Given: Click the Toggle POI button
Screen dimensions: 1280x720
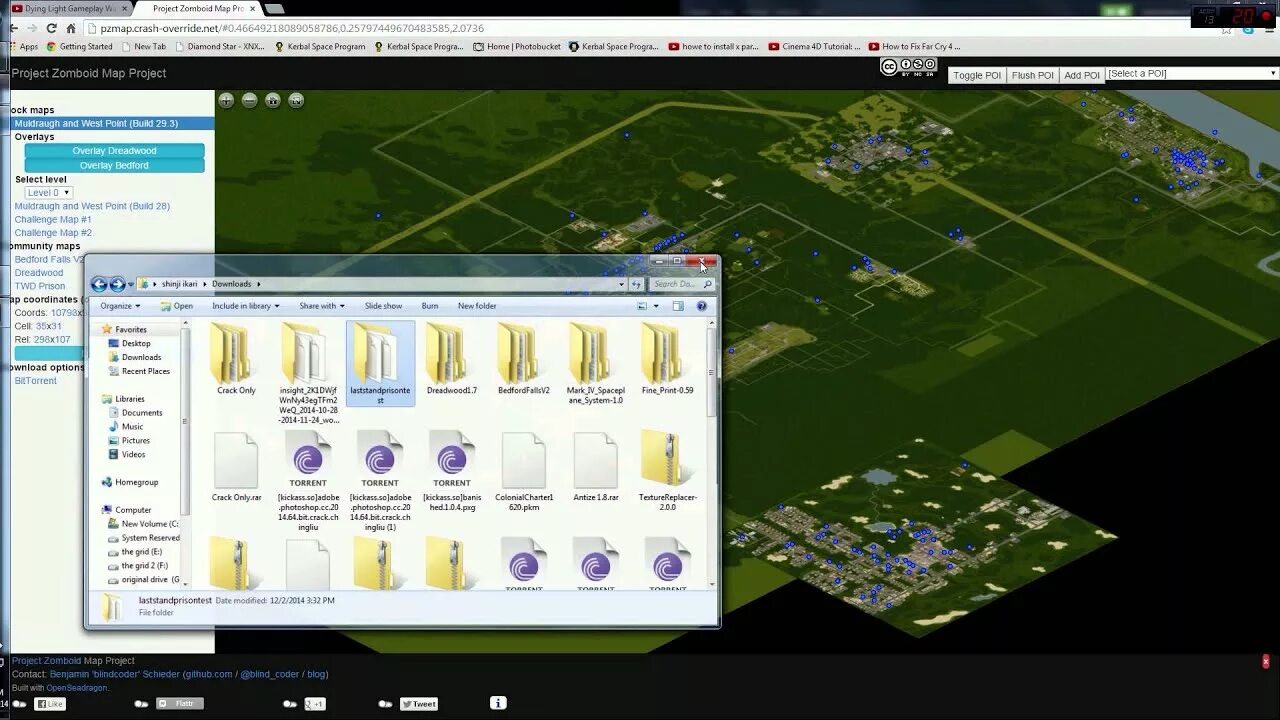Looking at the screenshot, I should 977,75.
